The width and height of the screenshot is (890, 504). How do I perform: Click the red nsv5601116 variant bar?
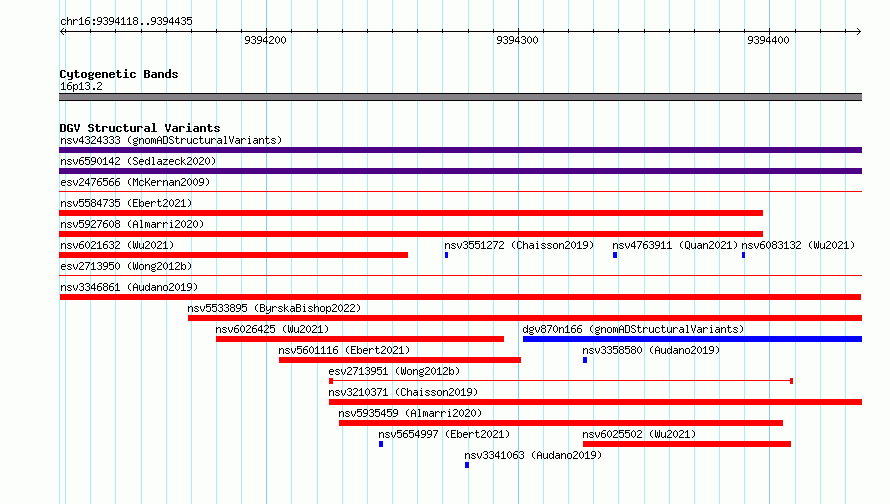tap(400, 360)
